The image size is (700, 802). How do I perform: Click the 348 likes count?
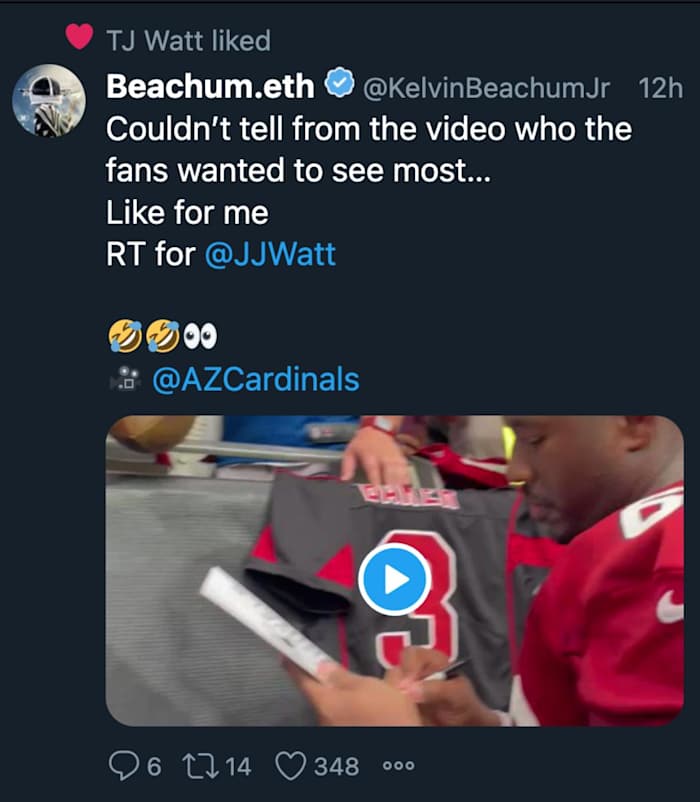(x=336, y=766)
